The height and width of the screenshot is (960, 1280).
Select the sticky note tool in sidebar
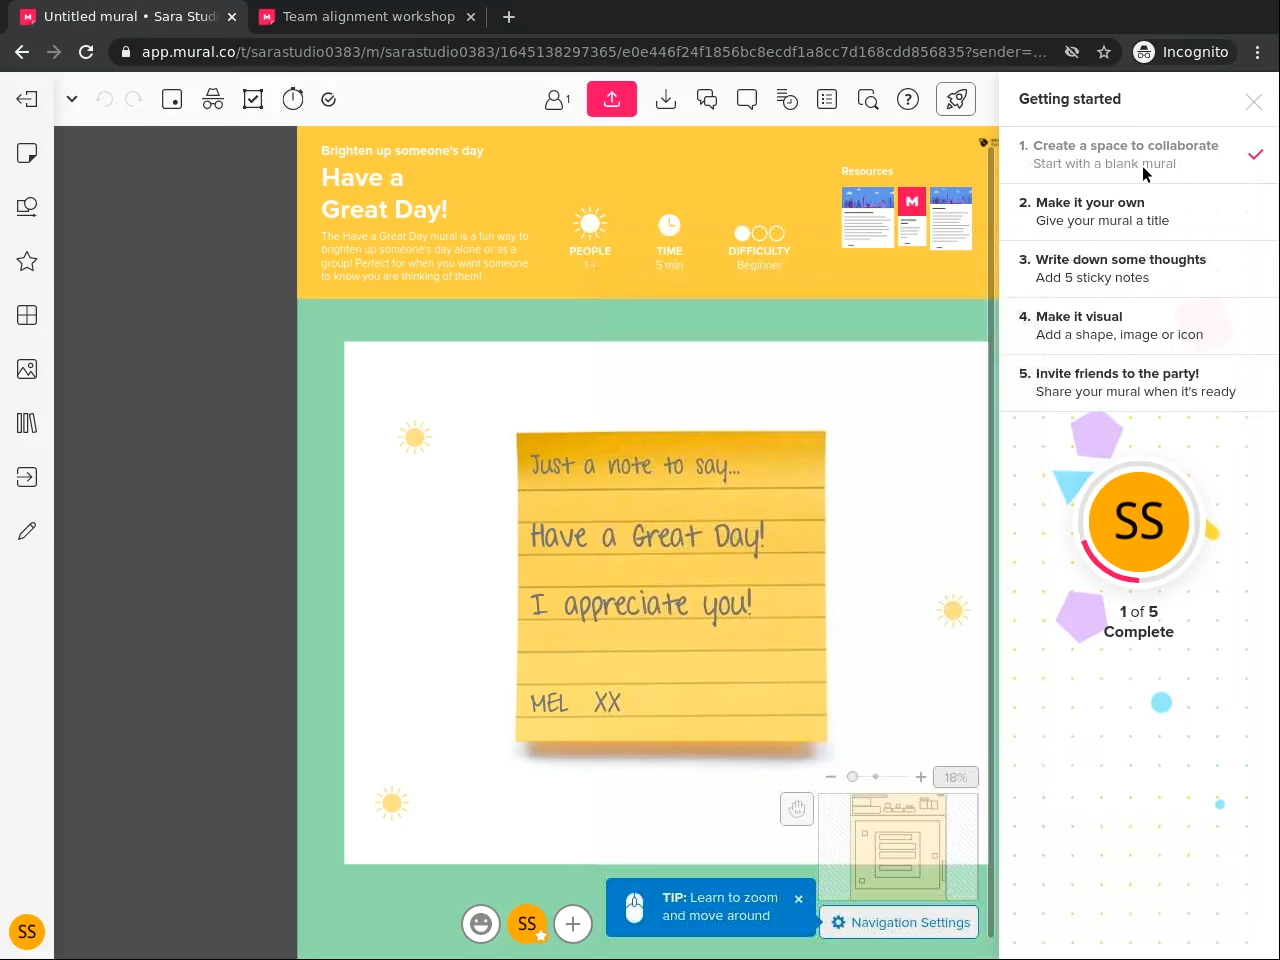[x=27, y=153]
